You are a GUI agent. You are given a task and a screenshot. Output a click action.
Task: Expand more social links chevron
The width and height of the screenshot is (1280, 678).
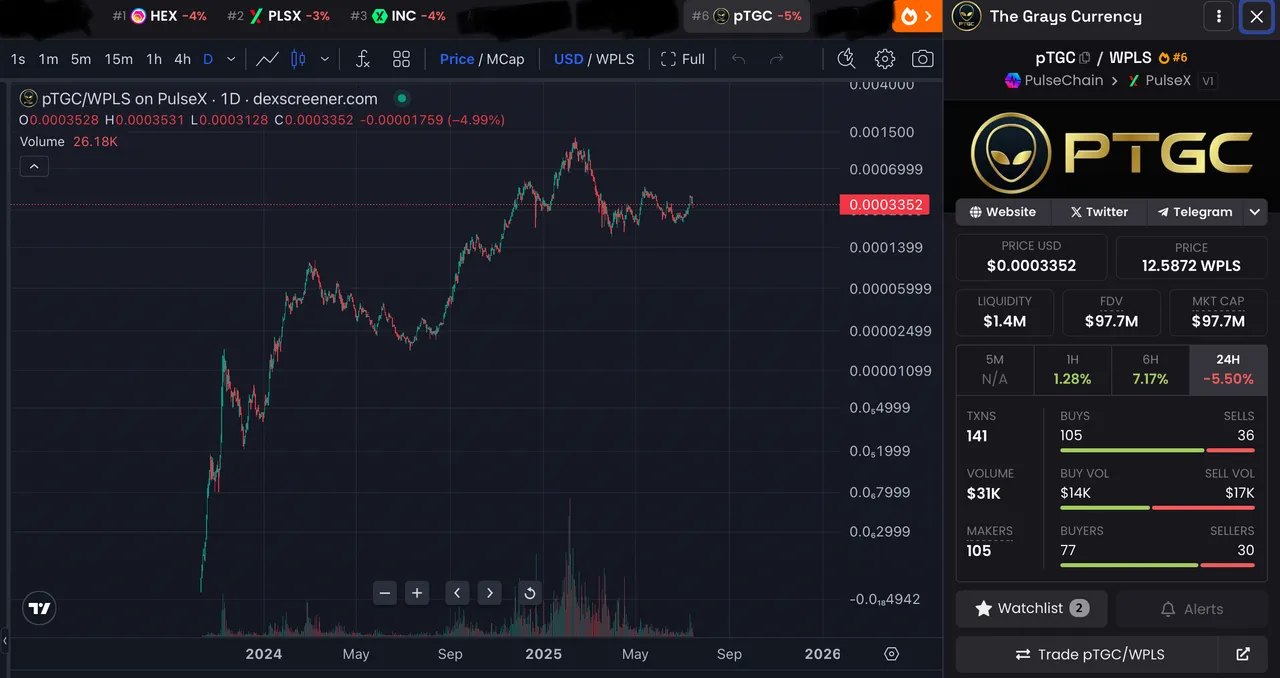click(1255, 212)
